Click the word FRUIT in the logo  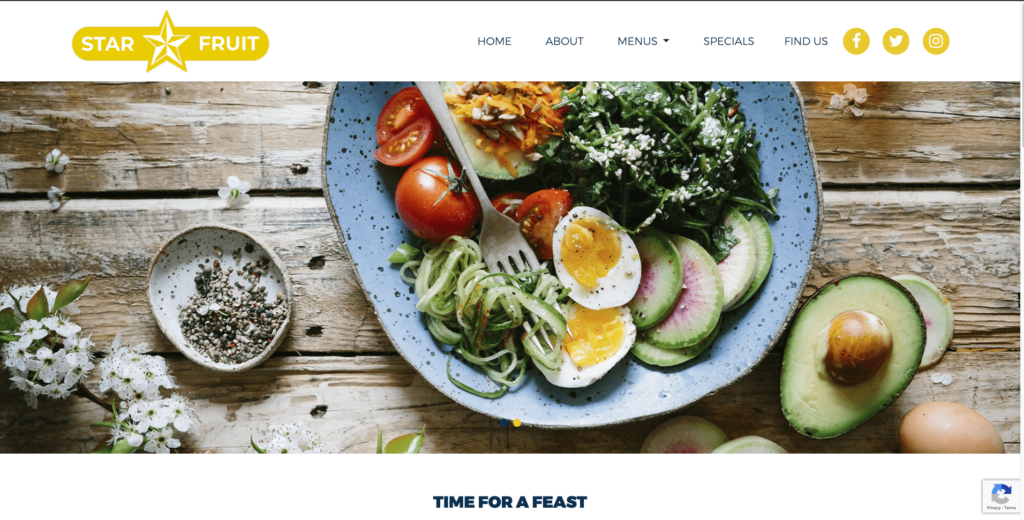(229, 44)
